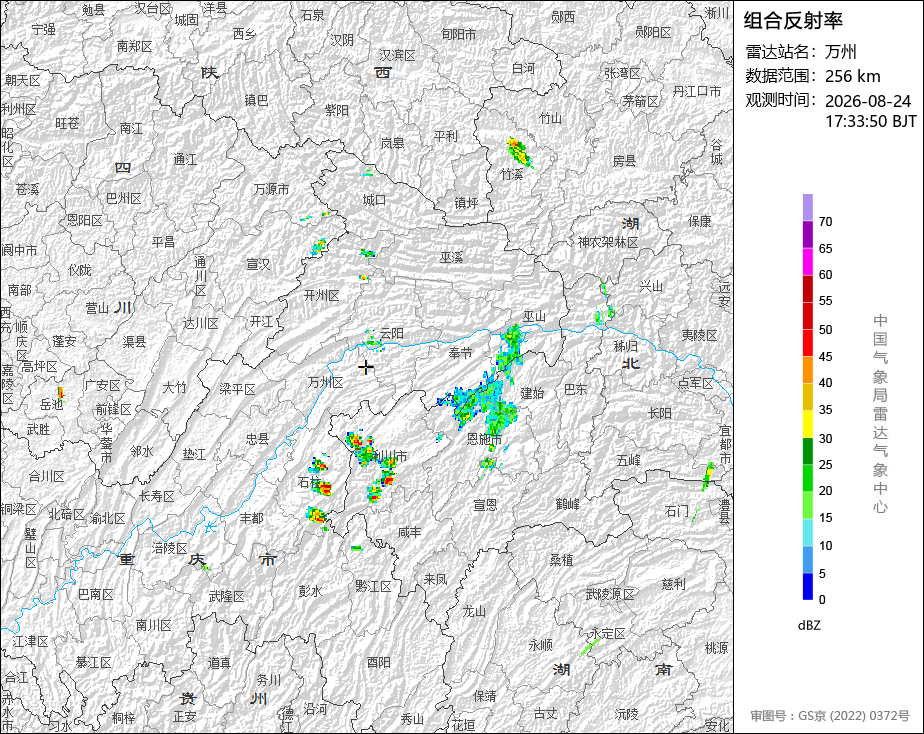Click the 石柱 map label

[x=309, y=482]
